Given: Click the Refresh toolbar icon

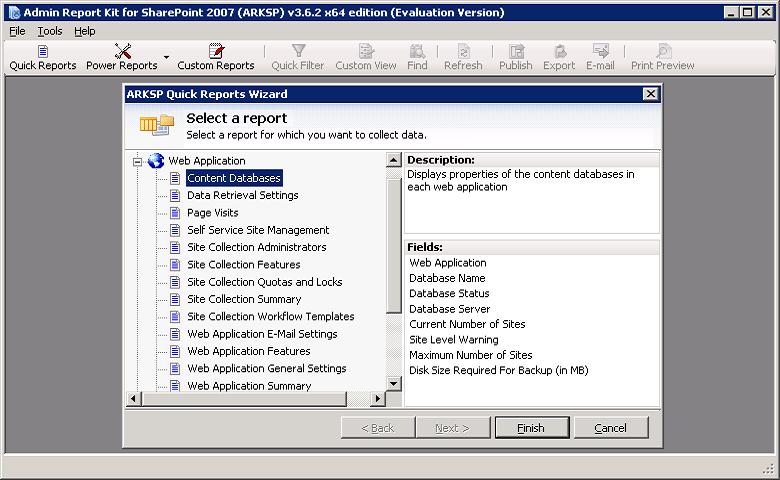Looking at the screenshot, I should tap(463, 58).
